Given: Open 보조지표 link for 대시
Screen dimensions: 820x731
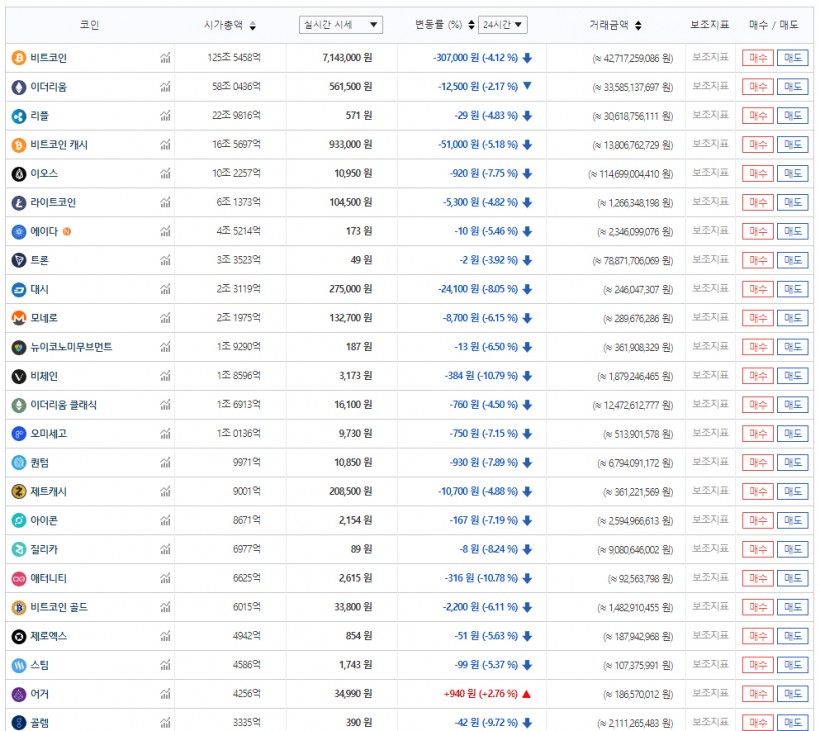Looking at the screenshot, I should tap(710, 288).
